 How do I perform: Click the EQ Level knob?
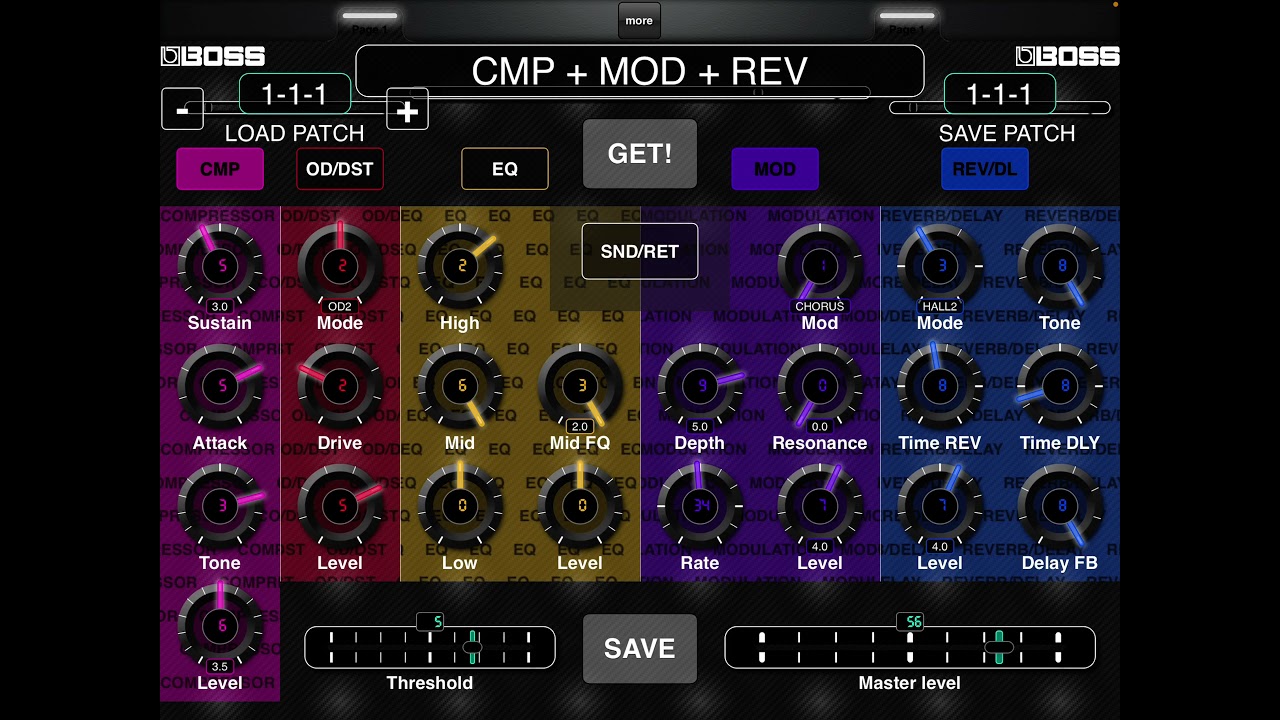click(580, 506)
